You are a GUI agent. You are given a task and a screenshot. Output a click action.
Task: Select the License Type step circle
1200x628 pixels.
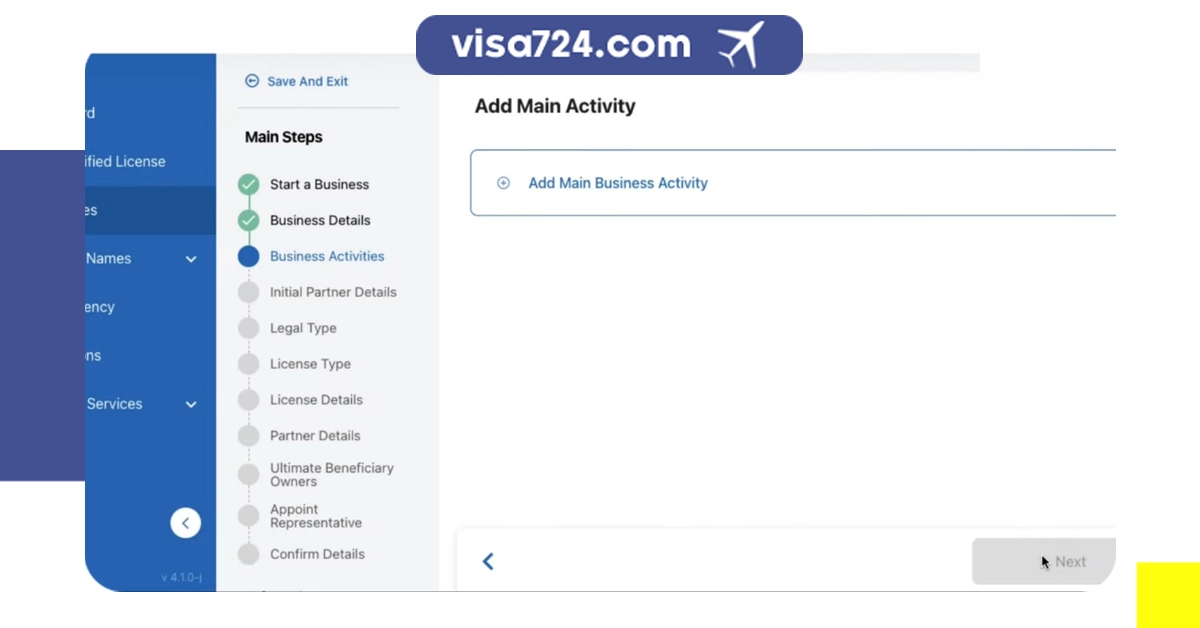(248, 364)
